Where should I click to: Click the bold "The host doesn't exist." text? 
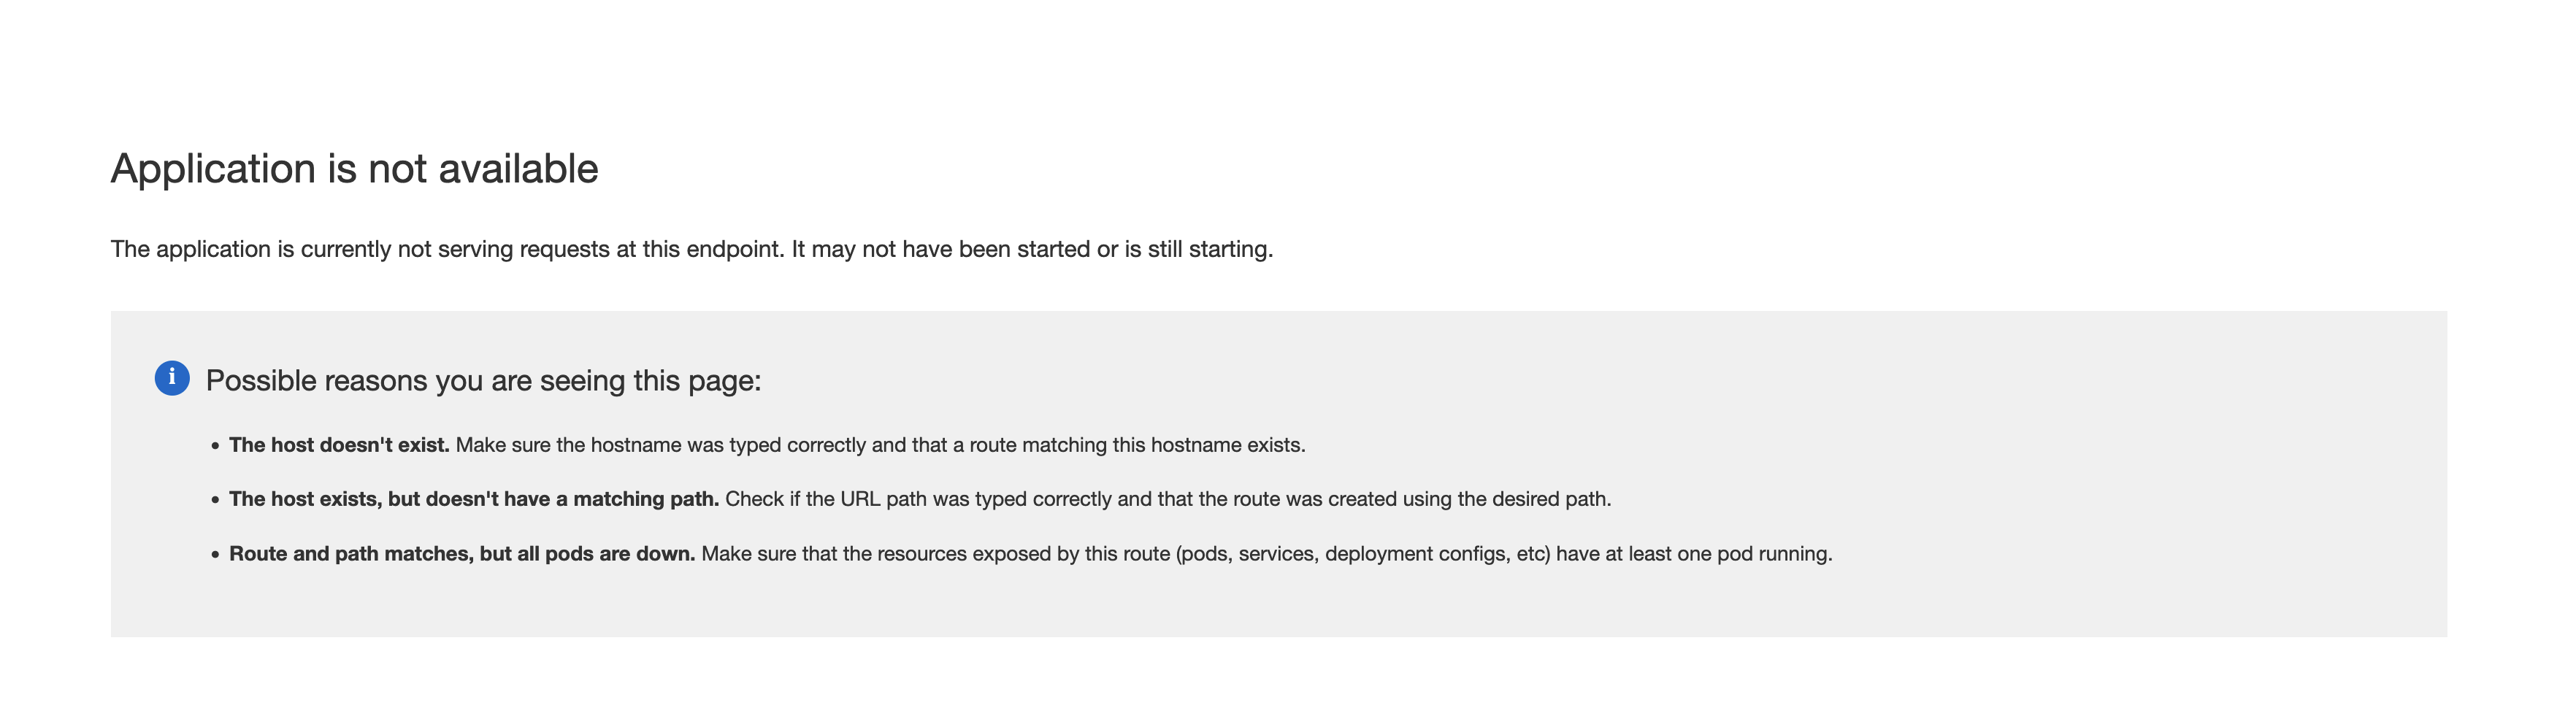[339, 445]
